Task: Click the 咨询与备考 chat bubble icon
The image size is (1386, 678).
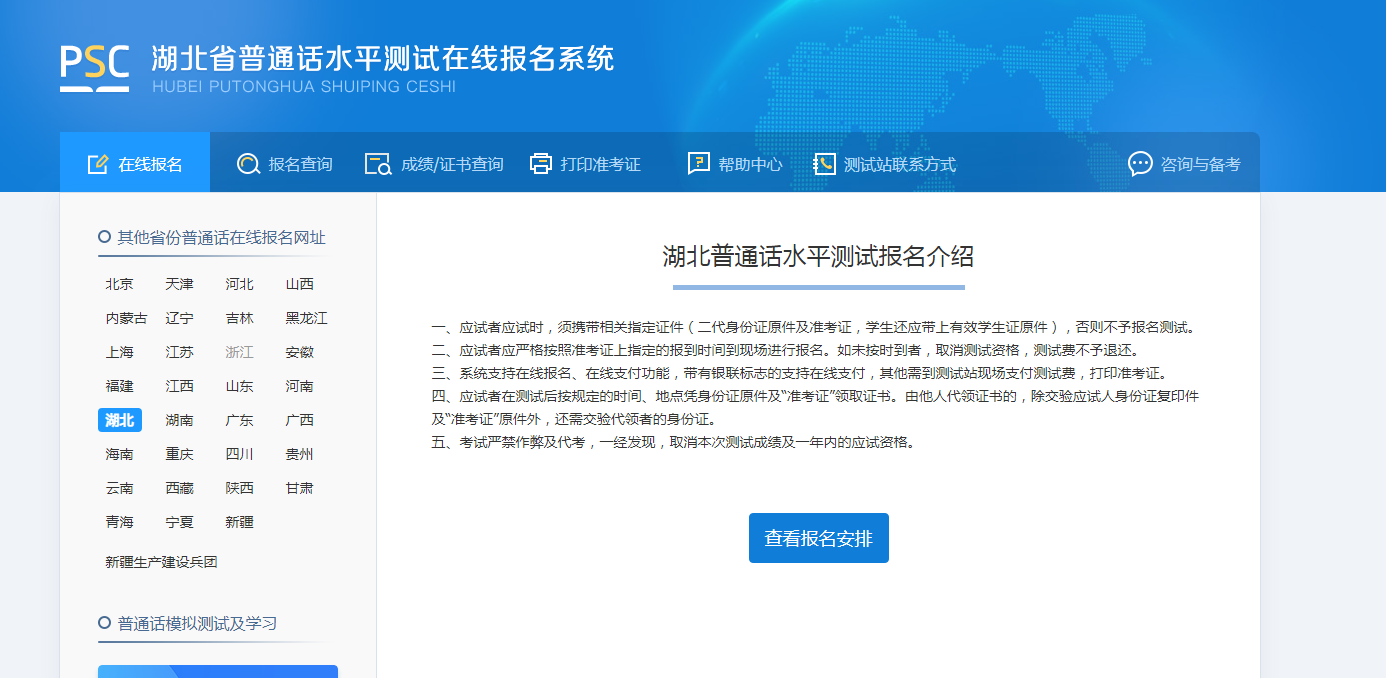Action: tap(1140, 164)
